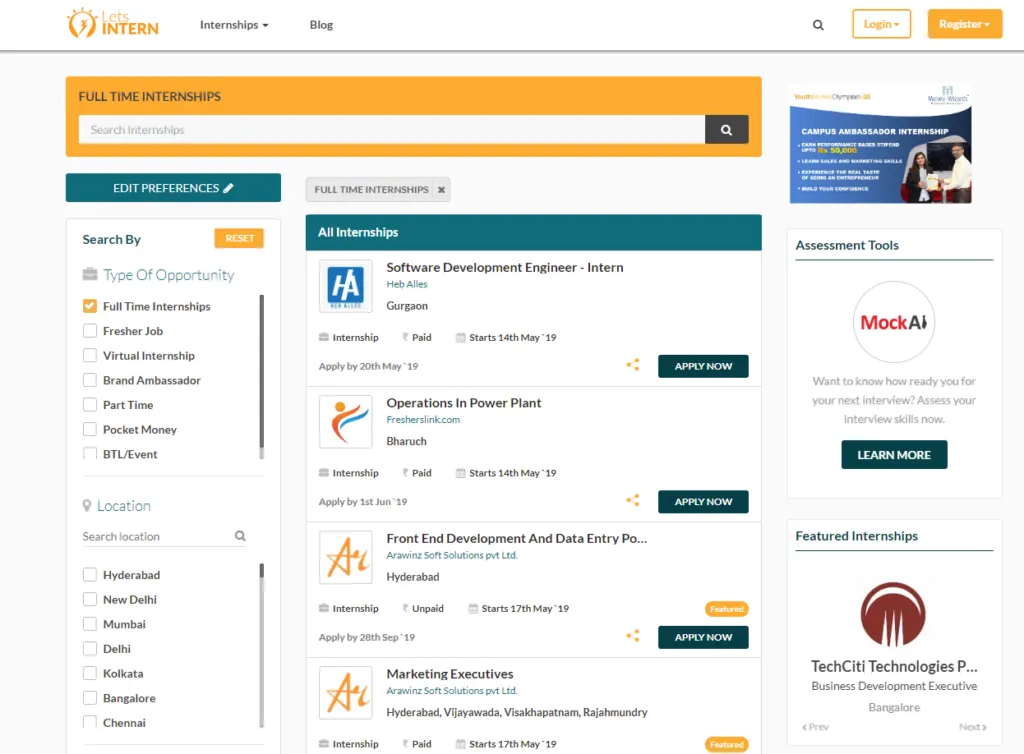
Task: Reset the search filters
Action: tap(239, 238)
